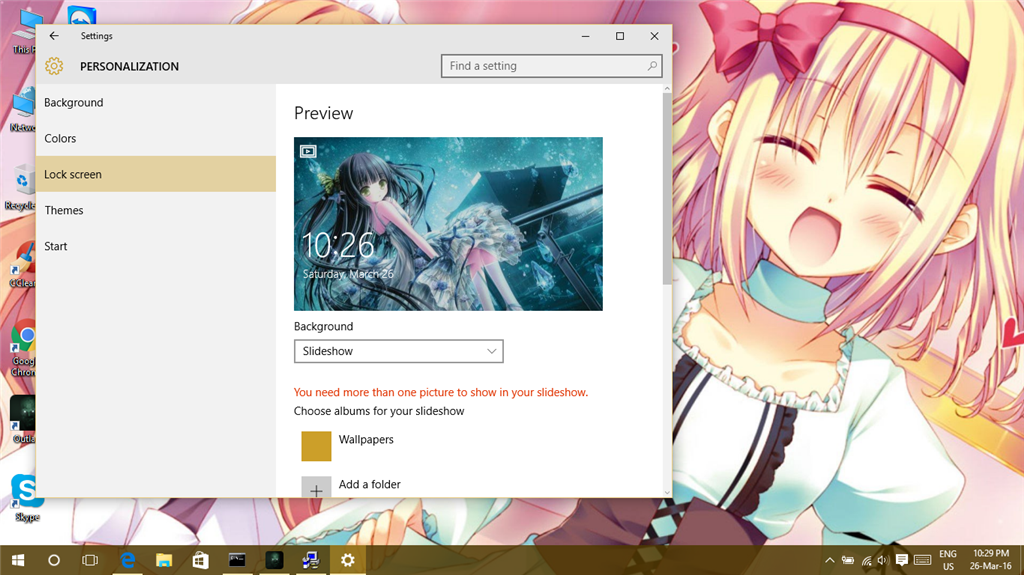The width and height of the screenshot is (1024, 575).
Task: Open the Command Prompt taskbar icon
Action: tap(237, 560)
